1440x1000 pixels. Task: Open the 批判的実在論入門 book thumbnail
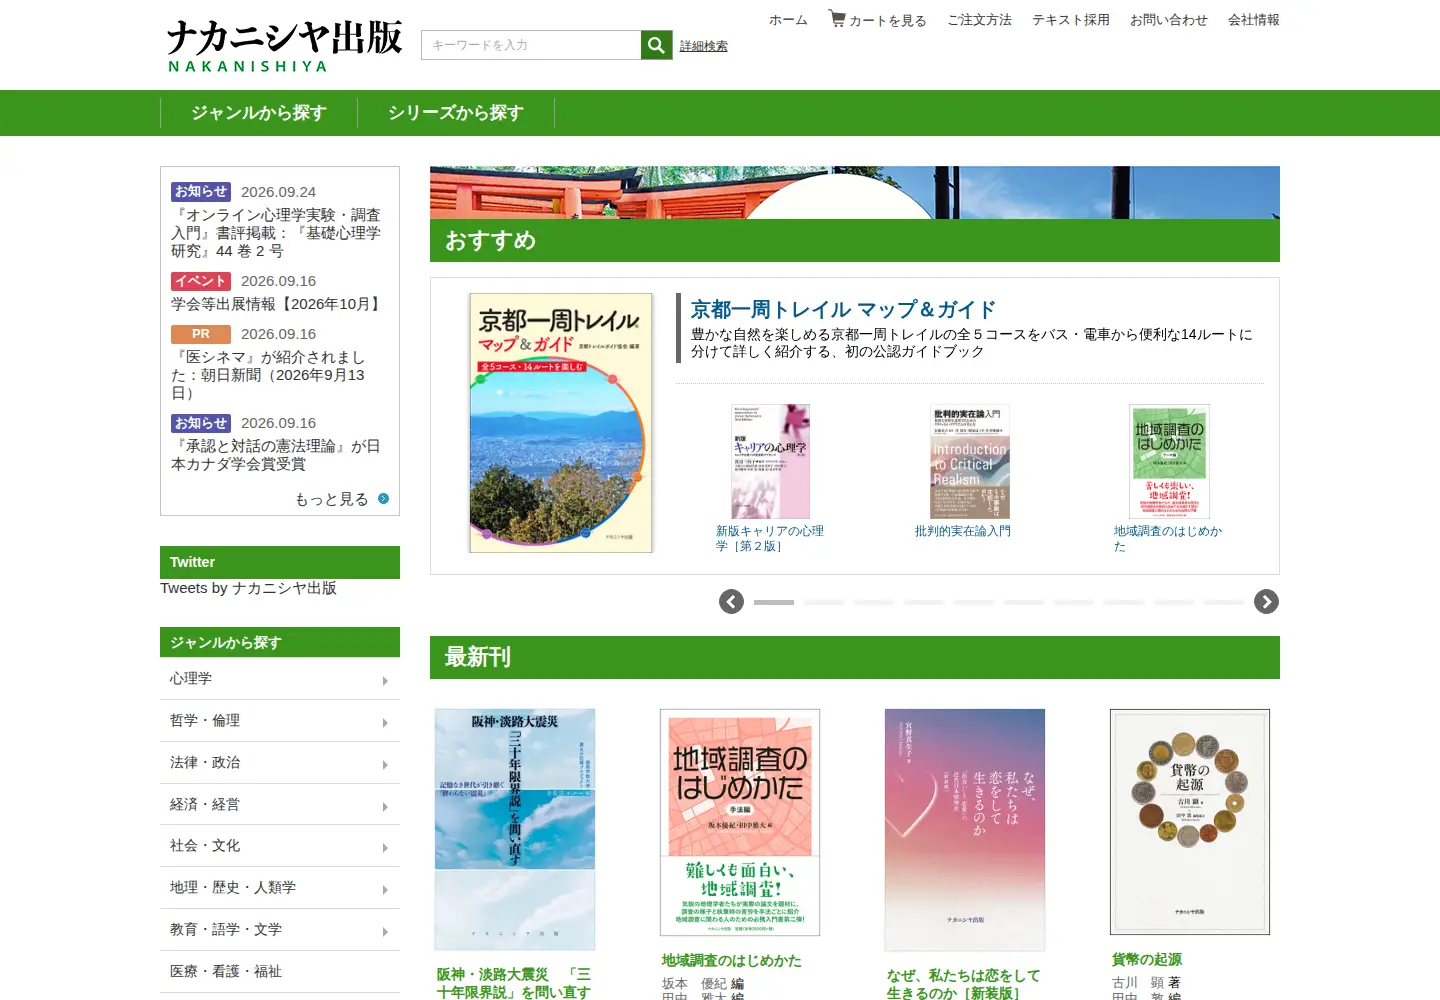(x=970, y=461)
